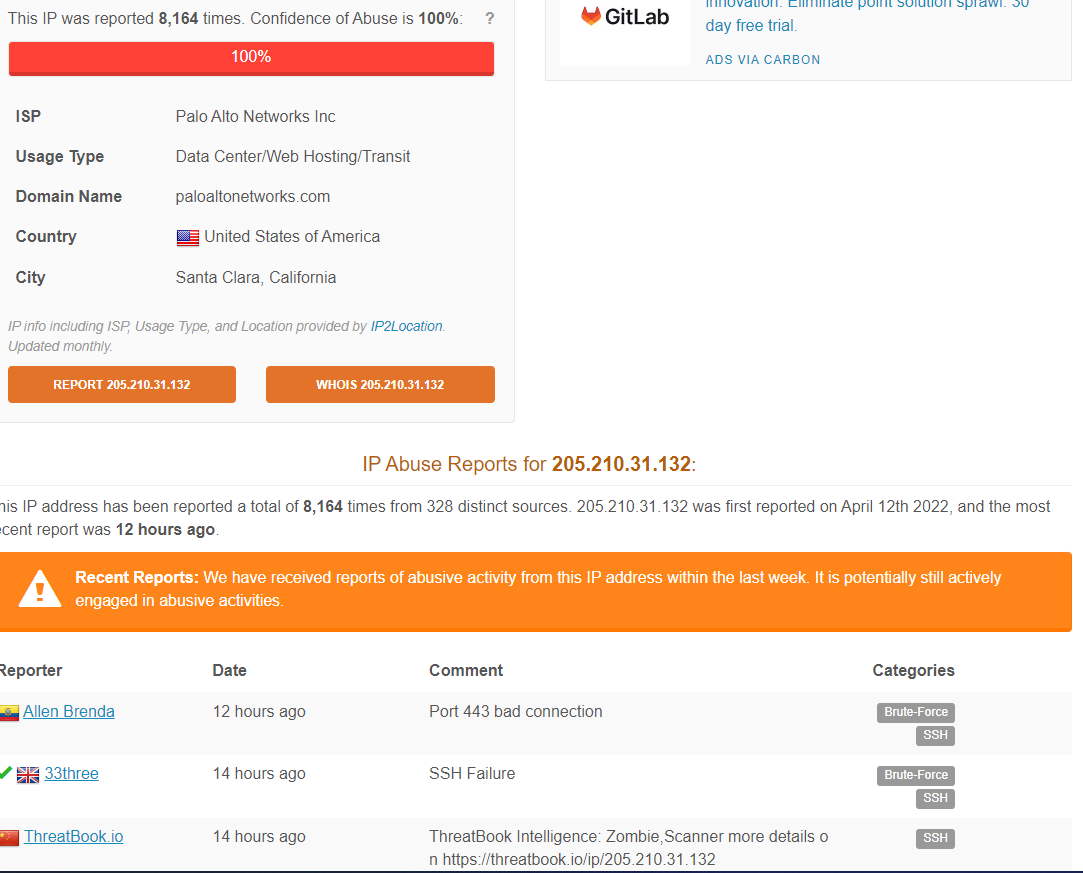The width and height of the screenshot is (1083, 873).
Task: Click the 100% abuse confidence bar
Action: point(251,58)
